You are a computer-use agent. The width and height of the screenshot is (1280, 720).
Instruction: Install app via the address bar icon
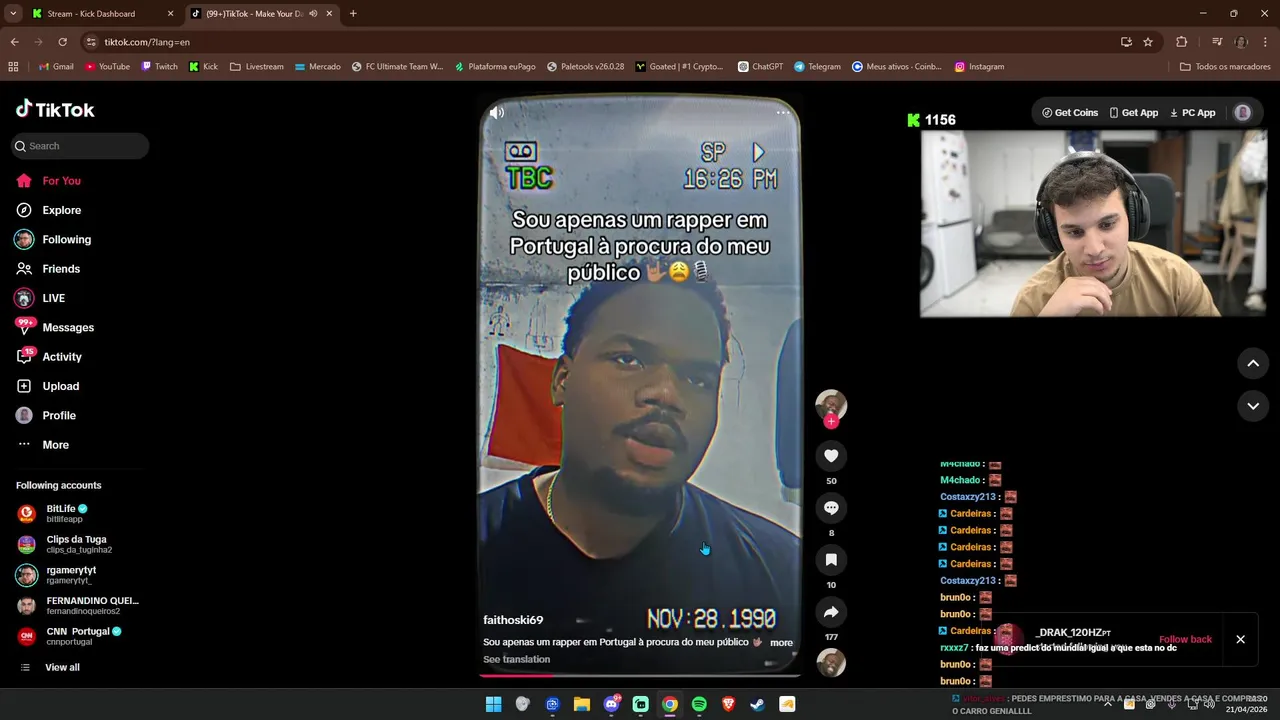pos(1126,42)
